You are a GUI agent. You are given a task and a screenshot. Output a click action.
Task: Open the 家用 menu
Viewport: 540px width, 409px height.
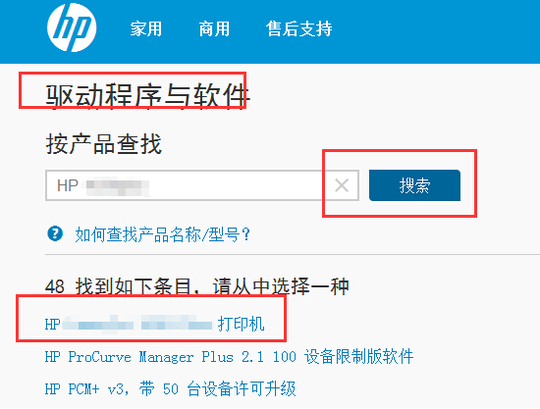(146, 29)
